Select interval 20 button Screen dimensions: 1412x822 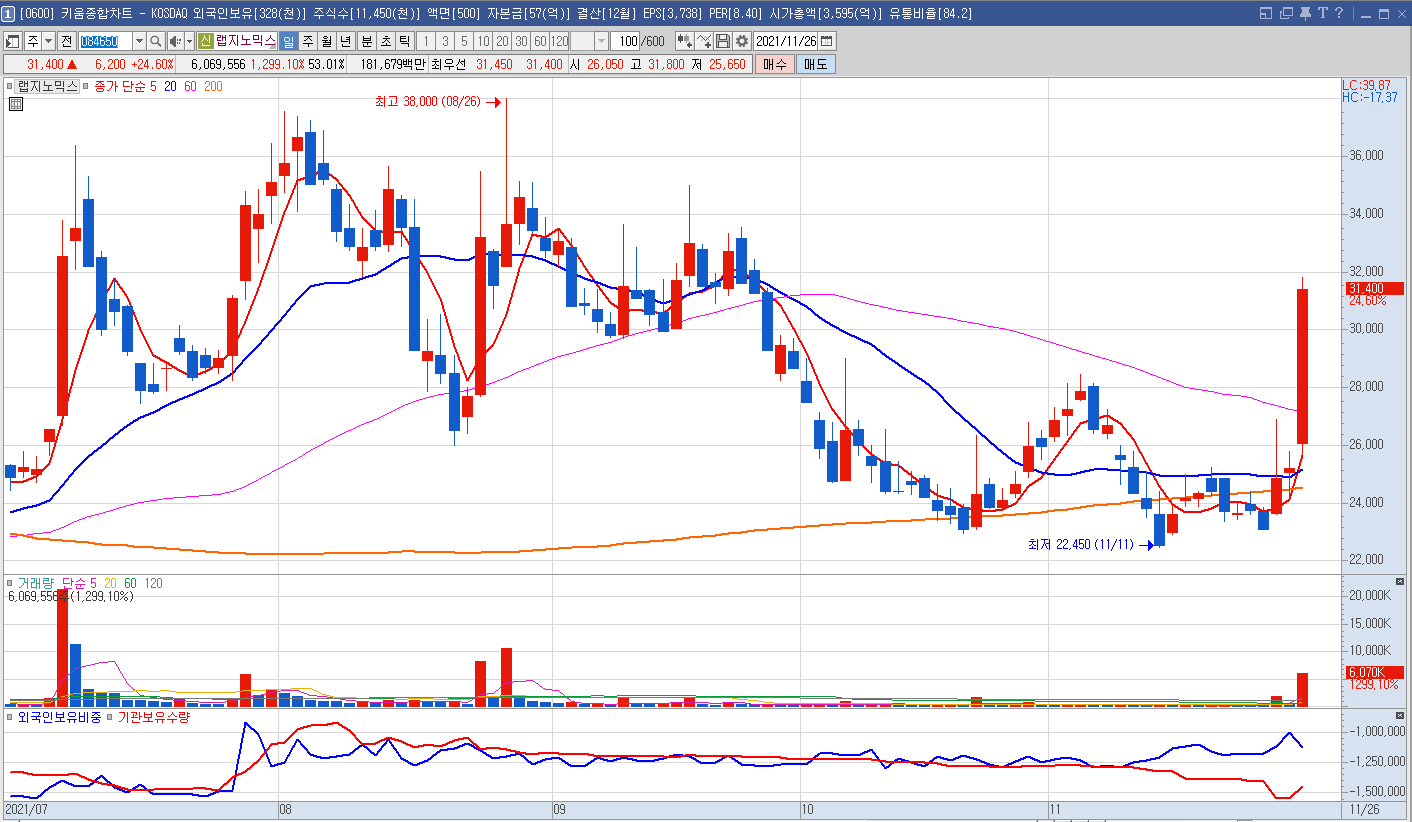502,41
